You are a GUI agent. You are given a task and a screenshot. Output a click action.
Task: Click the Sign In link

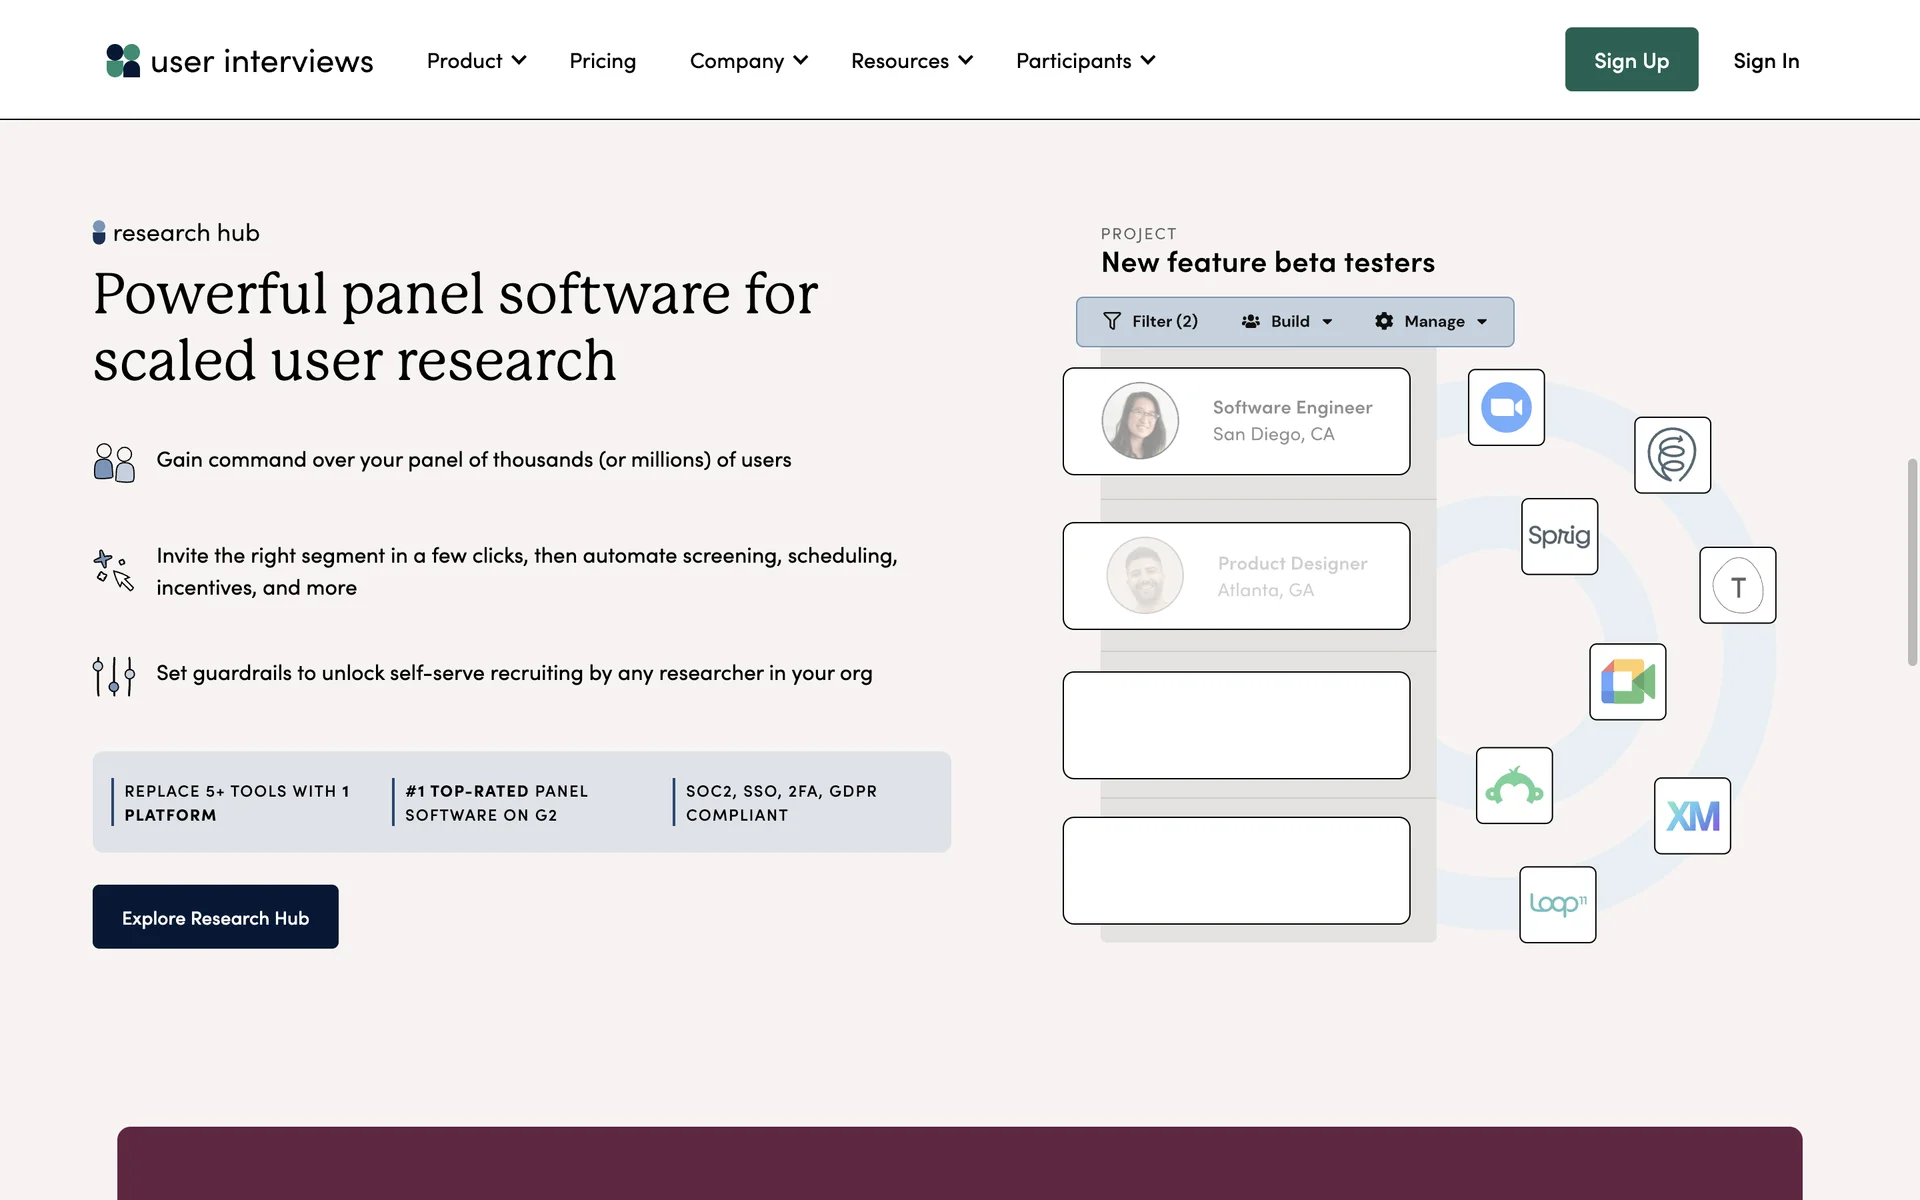click(x=1765, y=61)
